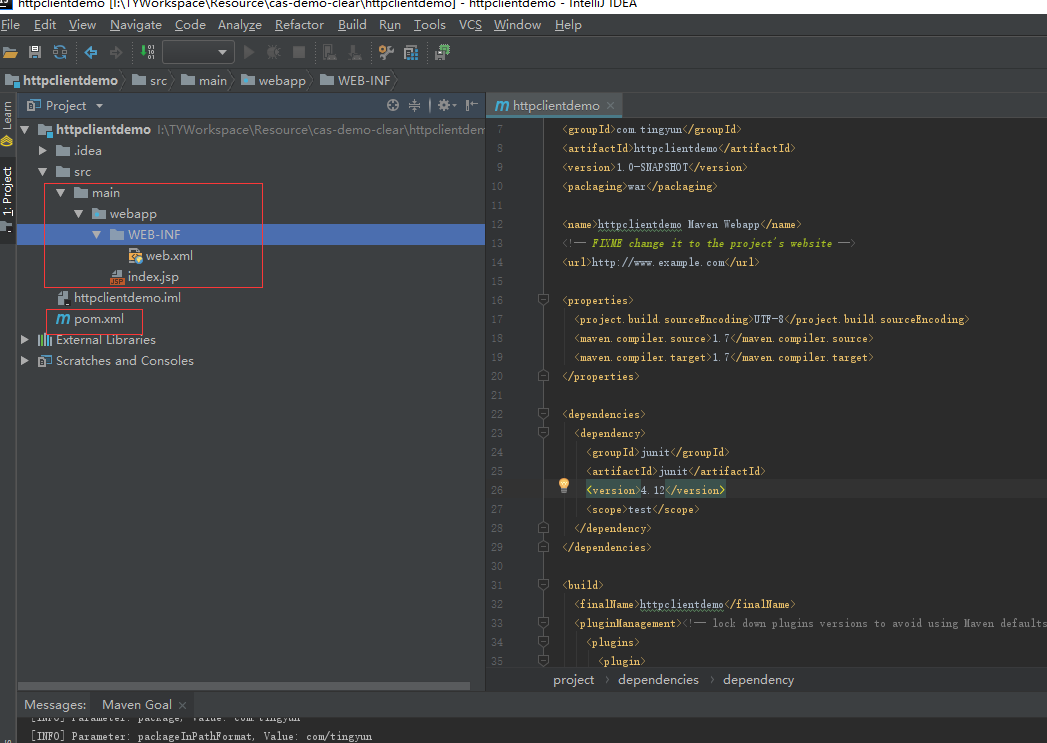Screen dimensions: 1047x743
Task: Click the yellow intention bulb near version 4.12
Action: pyautogui.click(x=563, y=485)
